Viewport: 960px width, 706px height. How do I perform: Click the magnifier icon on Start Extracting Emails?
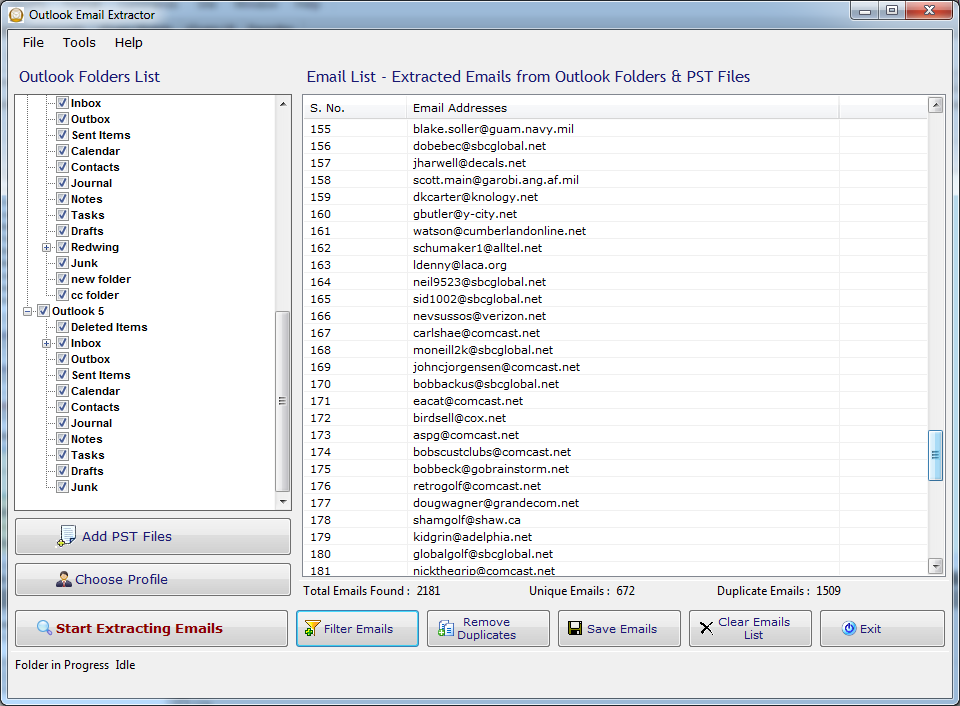pyautogui.click(x=44, y=628)
